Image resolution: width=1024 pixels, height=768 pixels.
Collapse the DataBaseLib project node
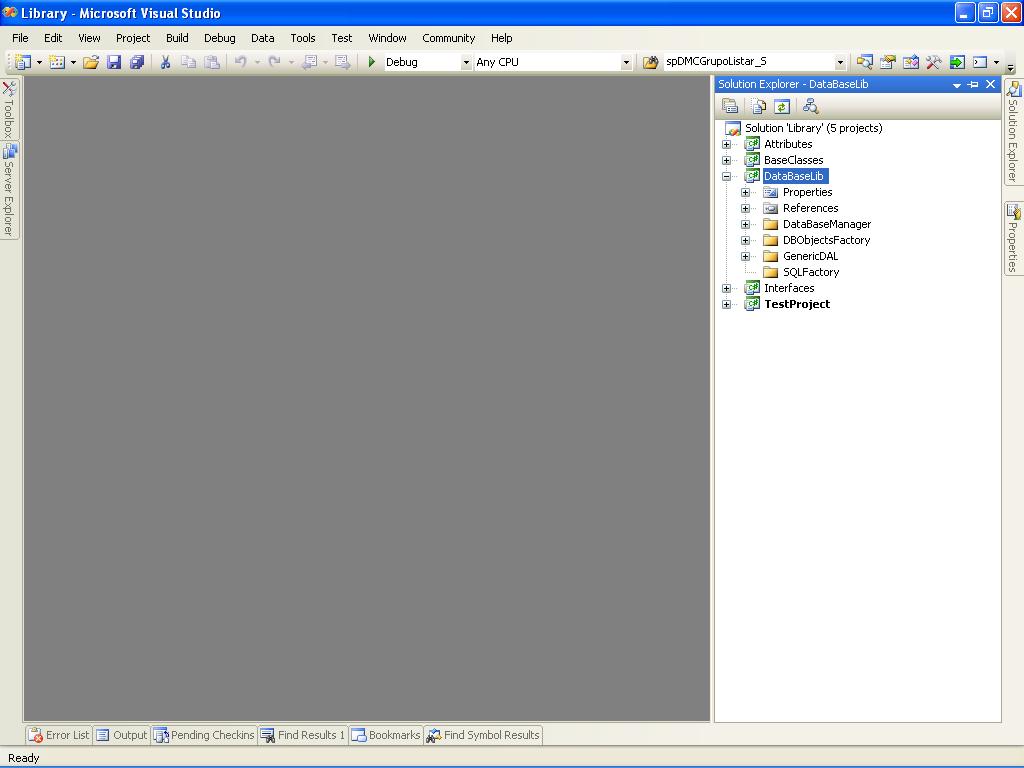click(x=727, y=176)
